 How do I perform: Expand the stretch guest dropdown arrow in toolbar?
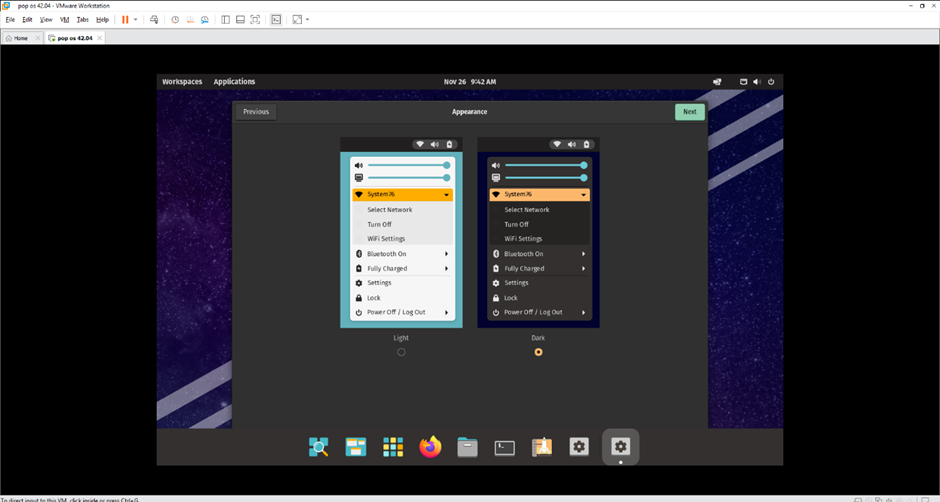pos(308,19)
